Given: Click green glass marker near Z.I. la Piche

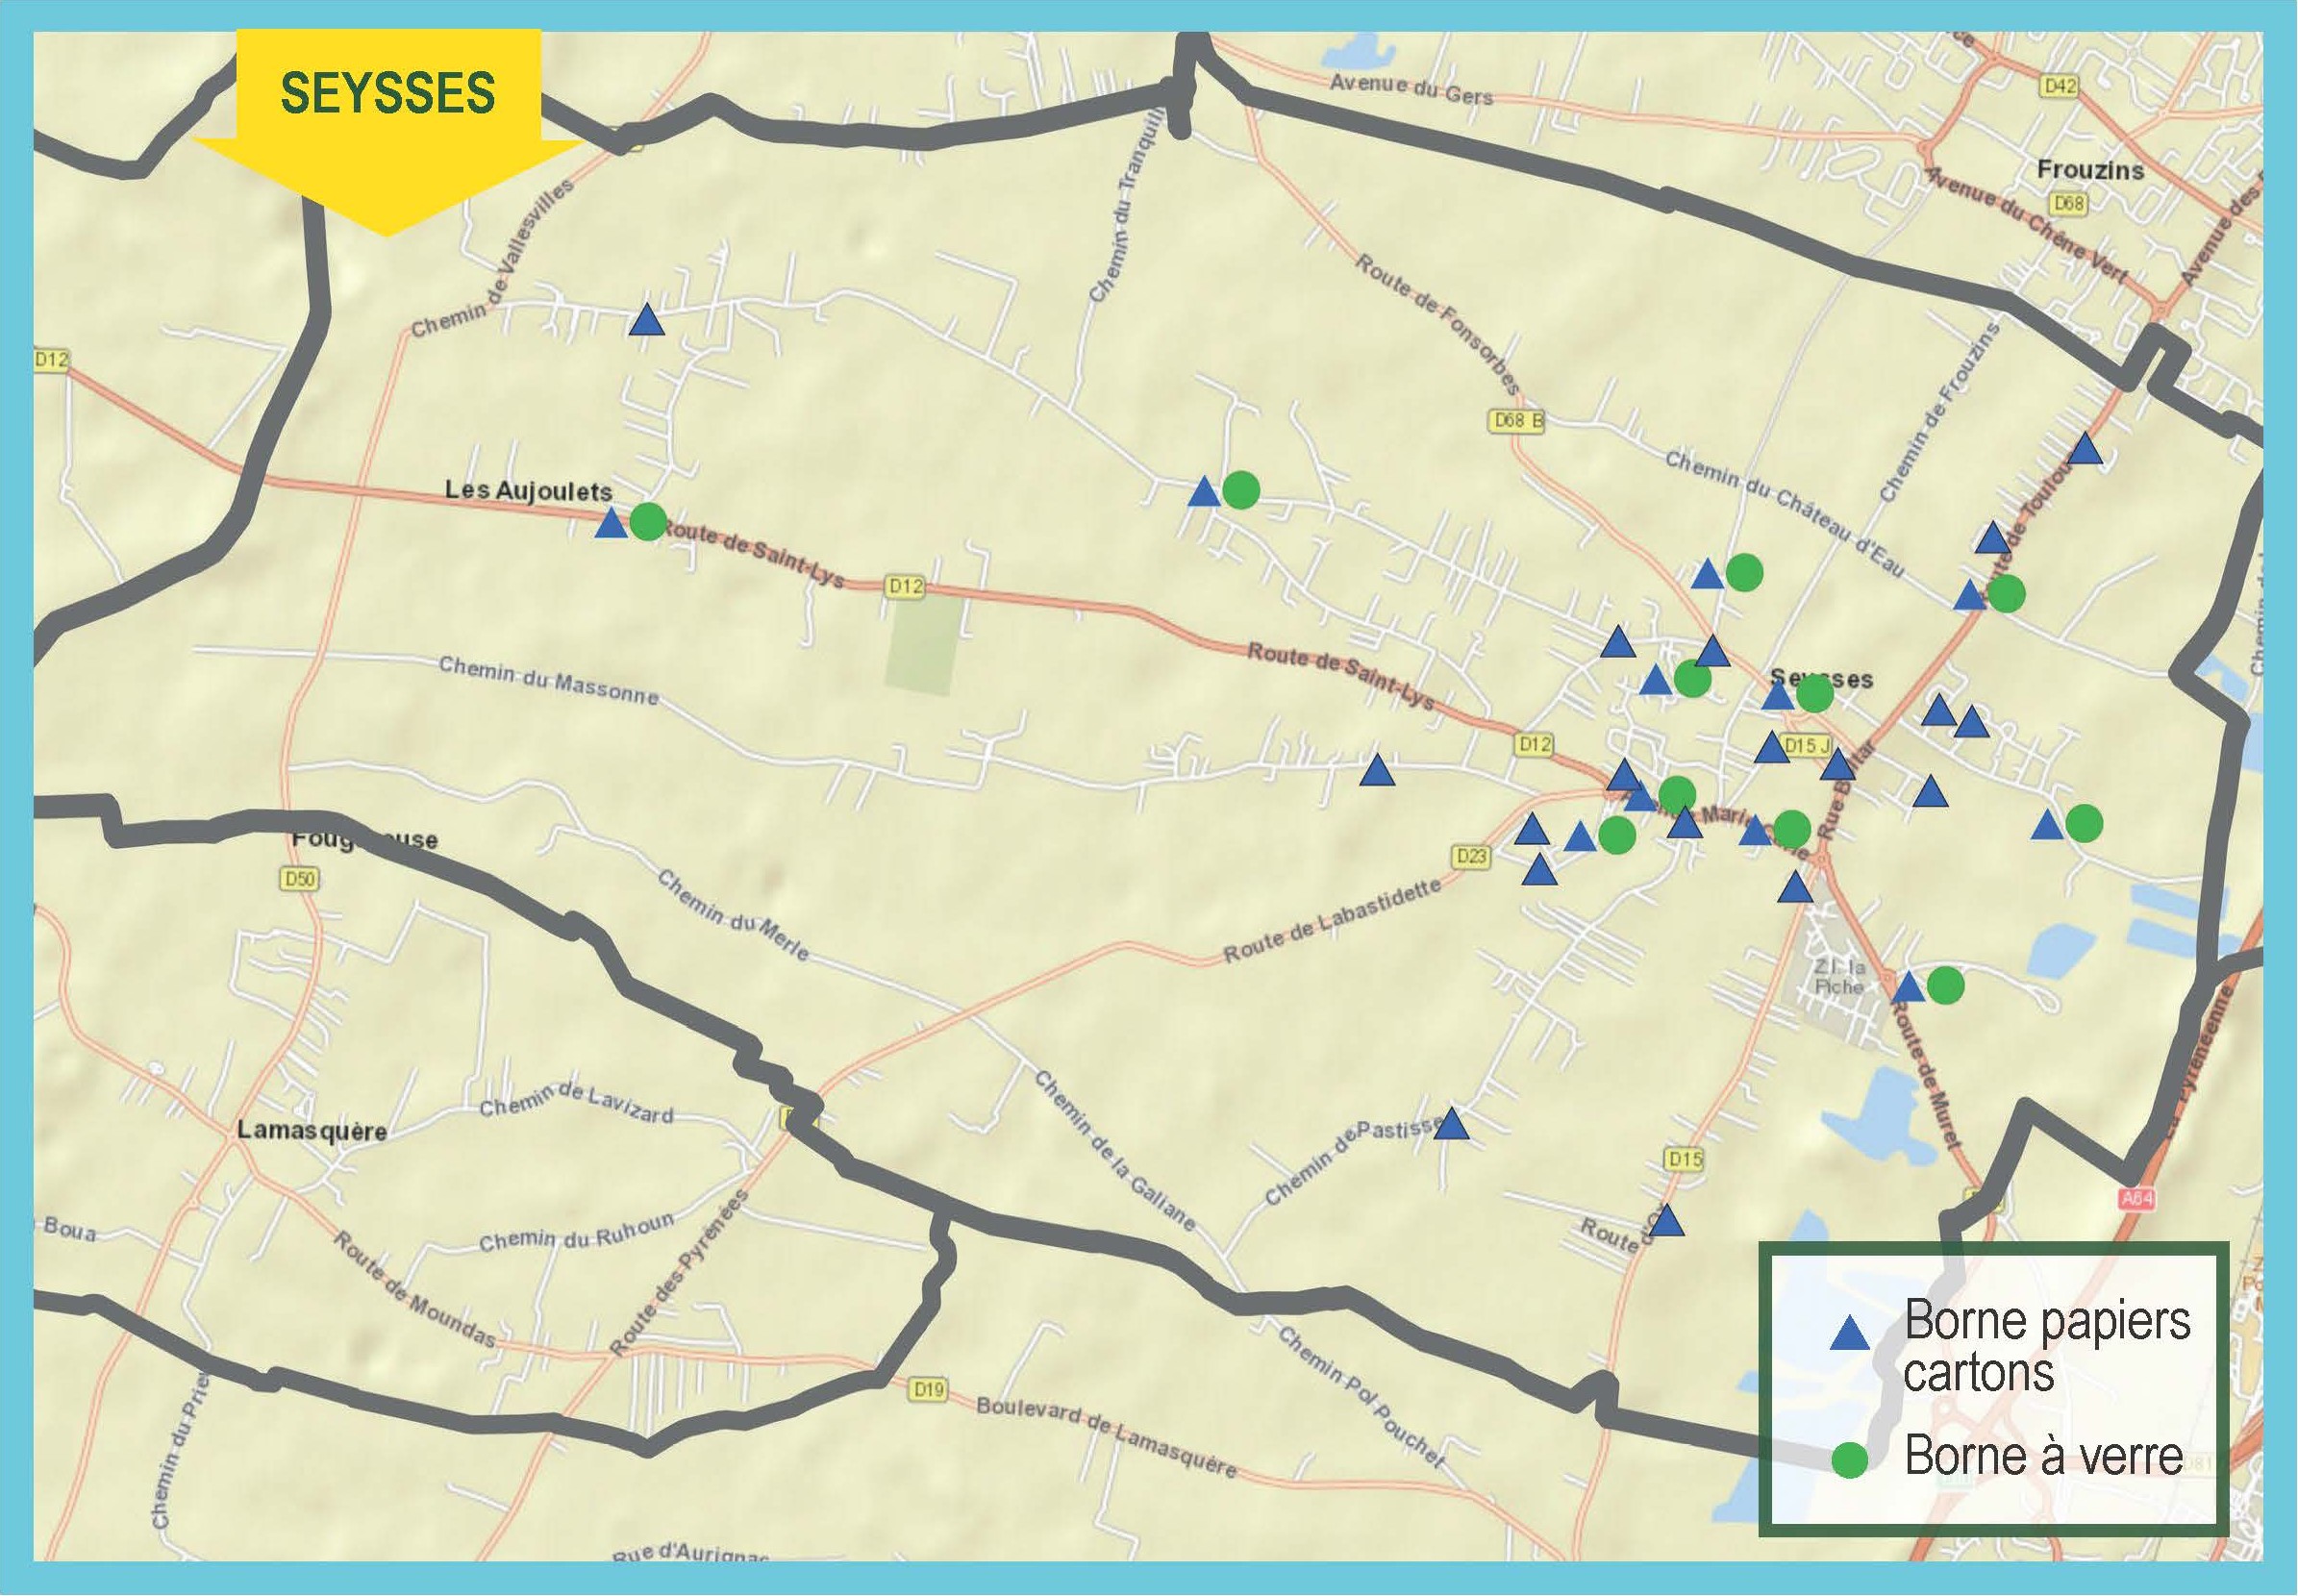Looking at the screenshot, I should [x=1945, y=986].
